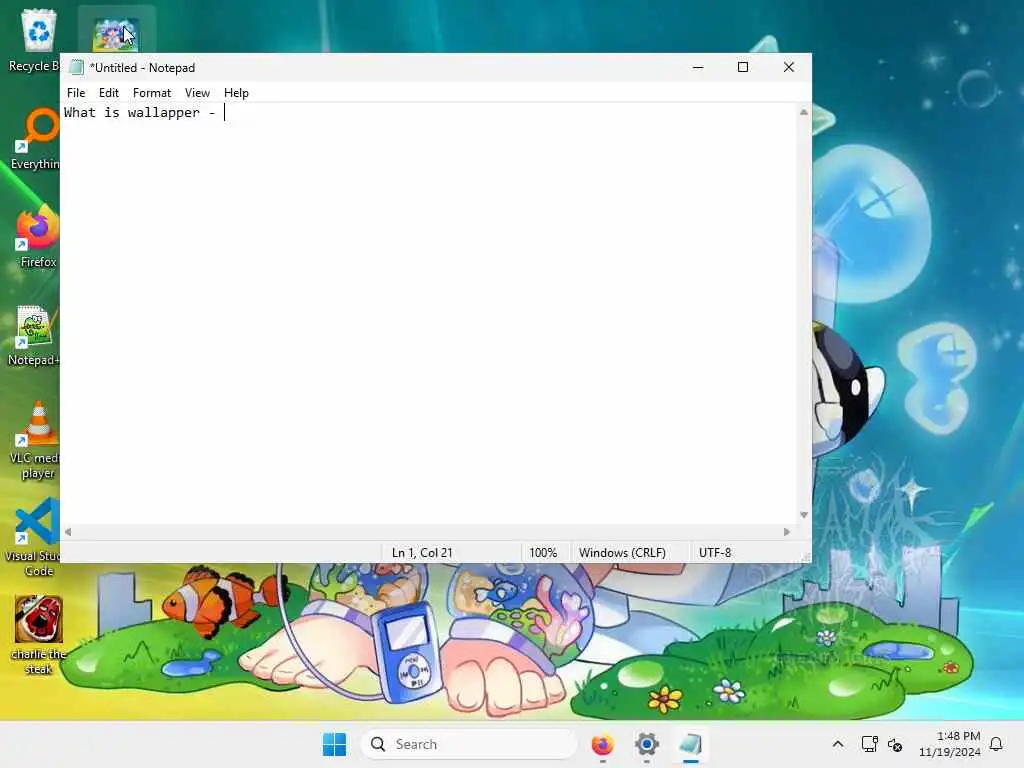
Task: Click the muted volume tray icon
Action: [895, 744]
